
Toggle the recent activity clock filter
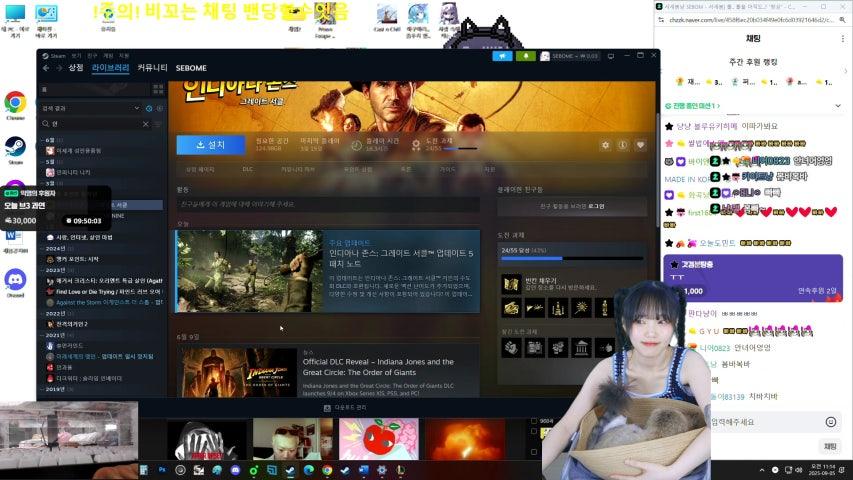tap(149, 108)
